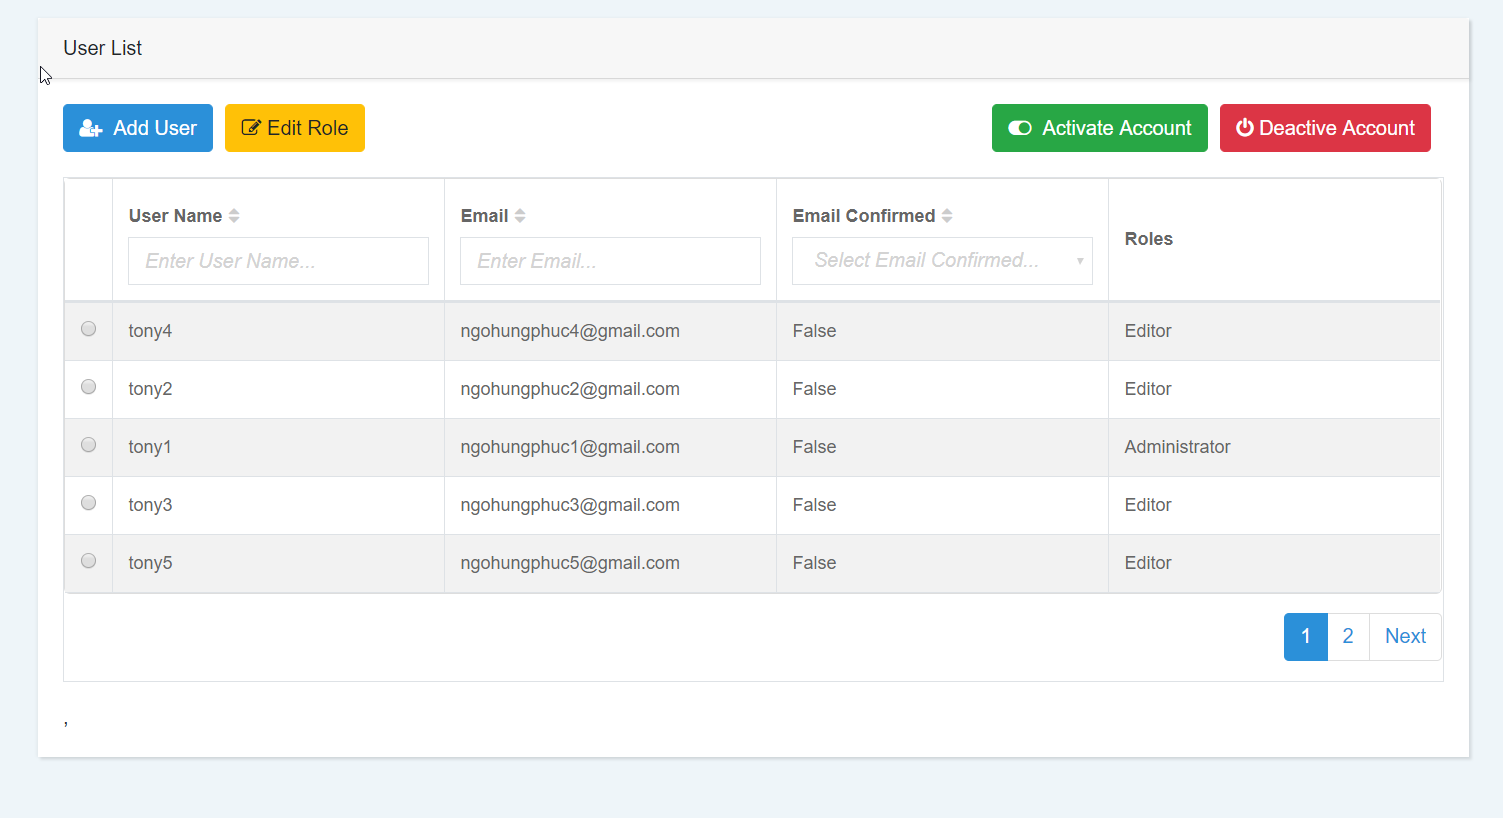Sort by Email column arrows
The height and width of the screenshot is (818, 1503).
(520, 216)
